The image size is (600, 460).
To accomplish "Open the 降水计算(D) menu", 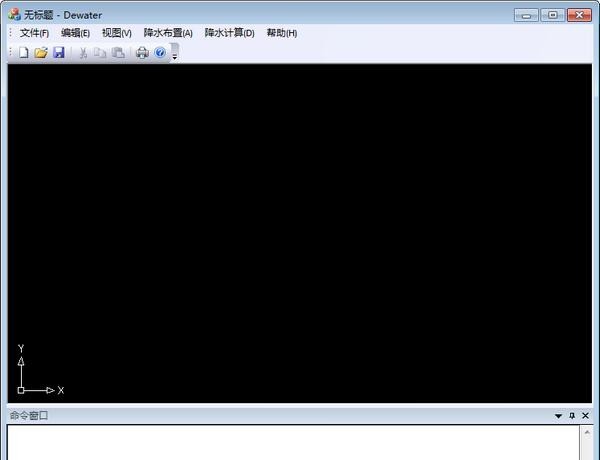I will tap(229, 33).
